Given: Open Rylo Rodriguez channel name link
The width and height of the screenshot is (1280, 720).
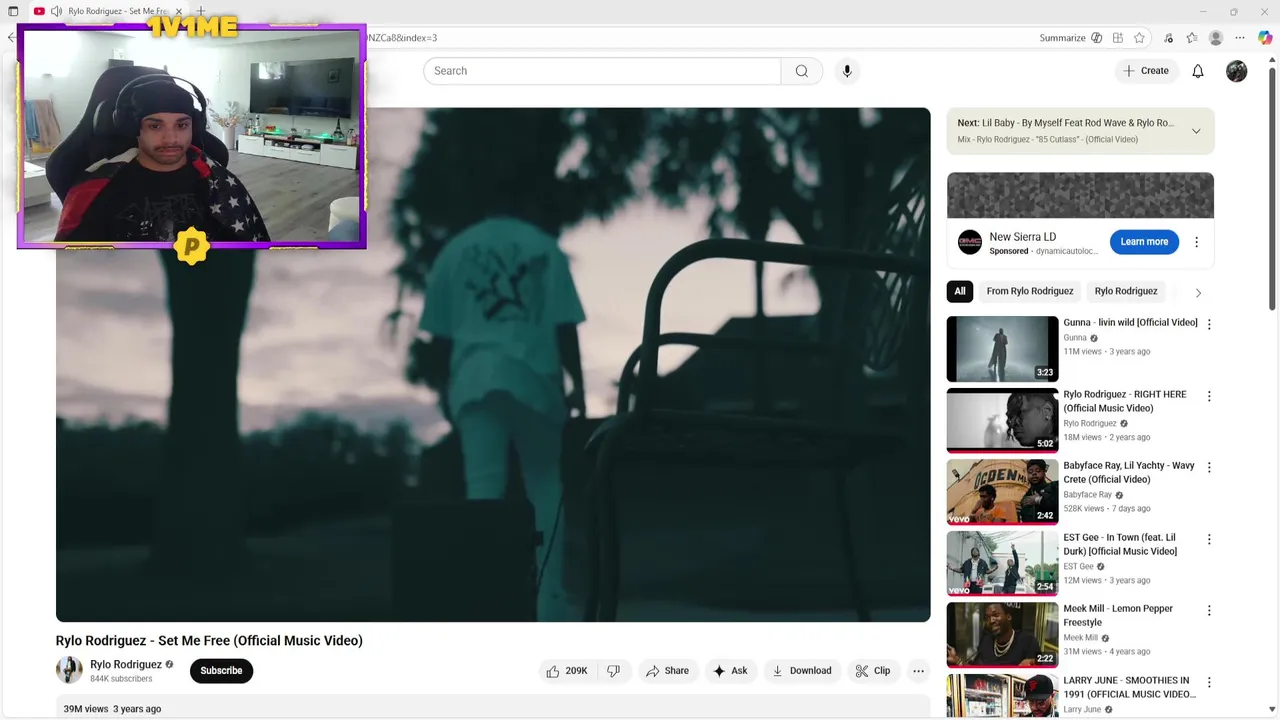Looking at the screenshot, I should (x=126, y=665).
